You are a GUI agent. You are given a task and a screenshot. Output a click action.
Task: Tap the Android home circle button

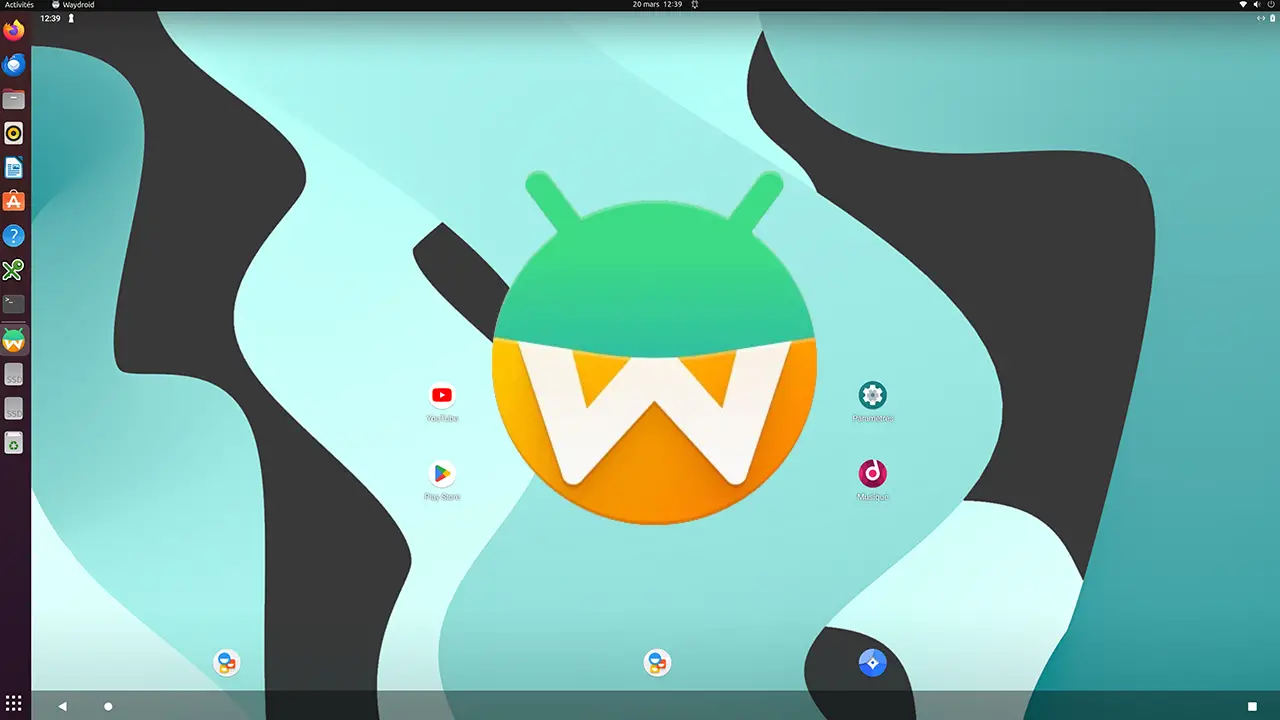coord(108,706)
